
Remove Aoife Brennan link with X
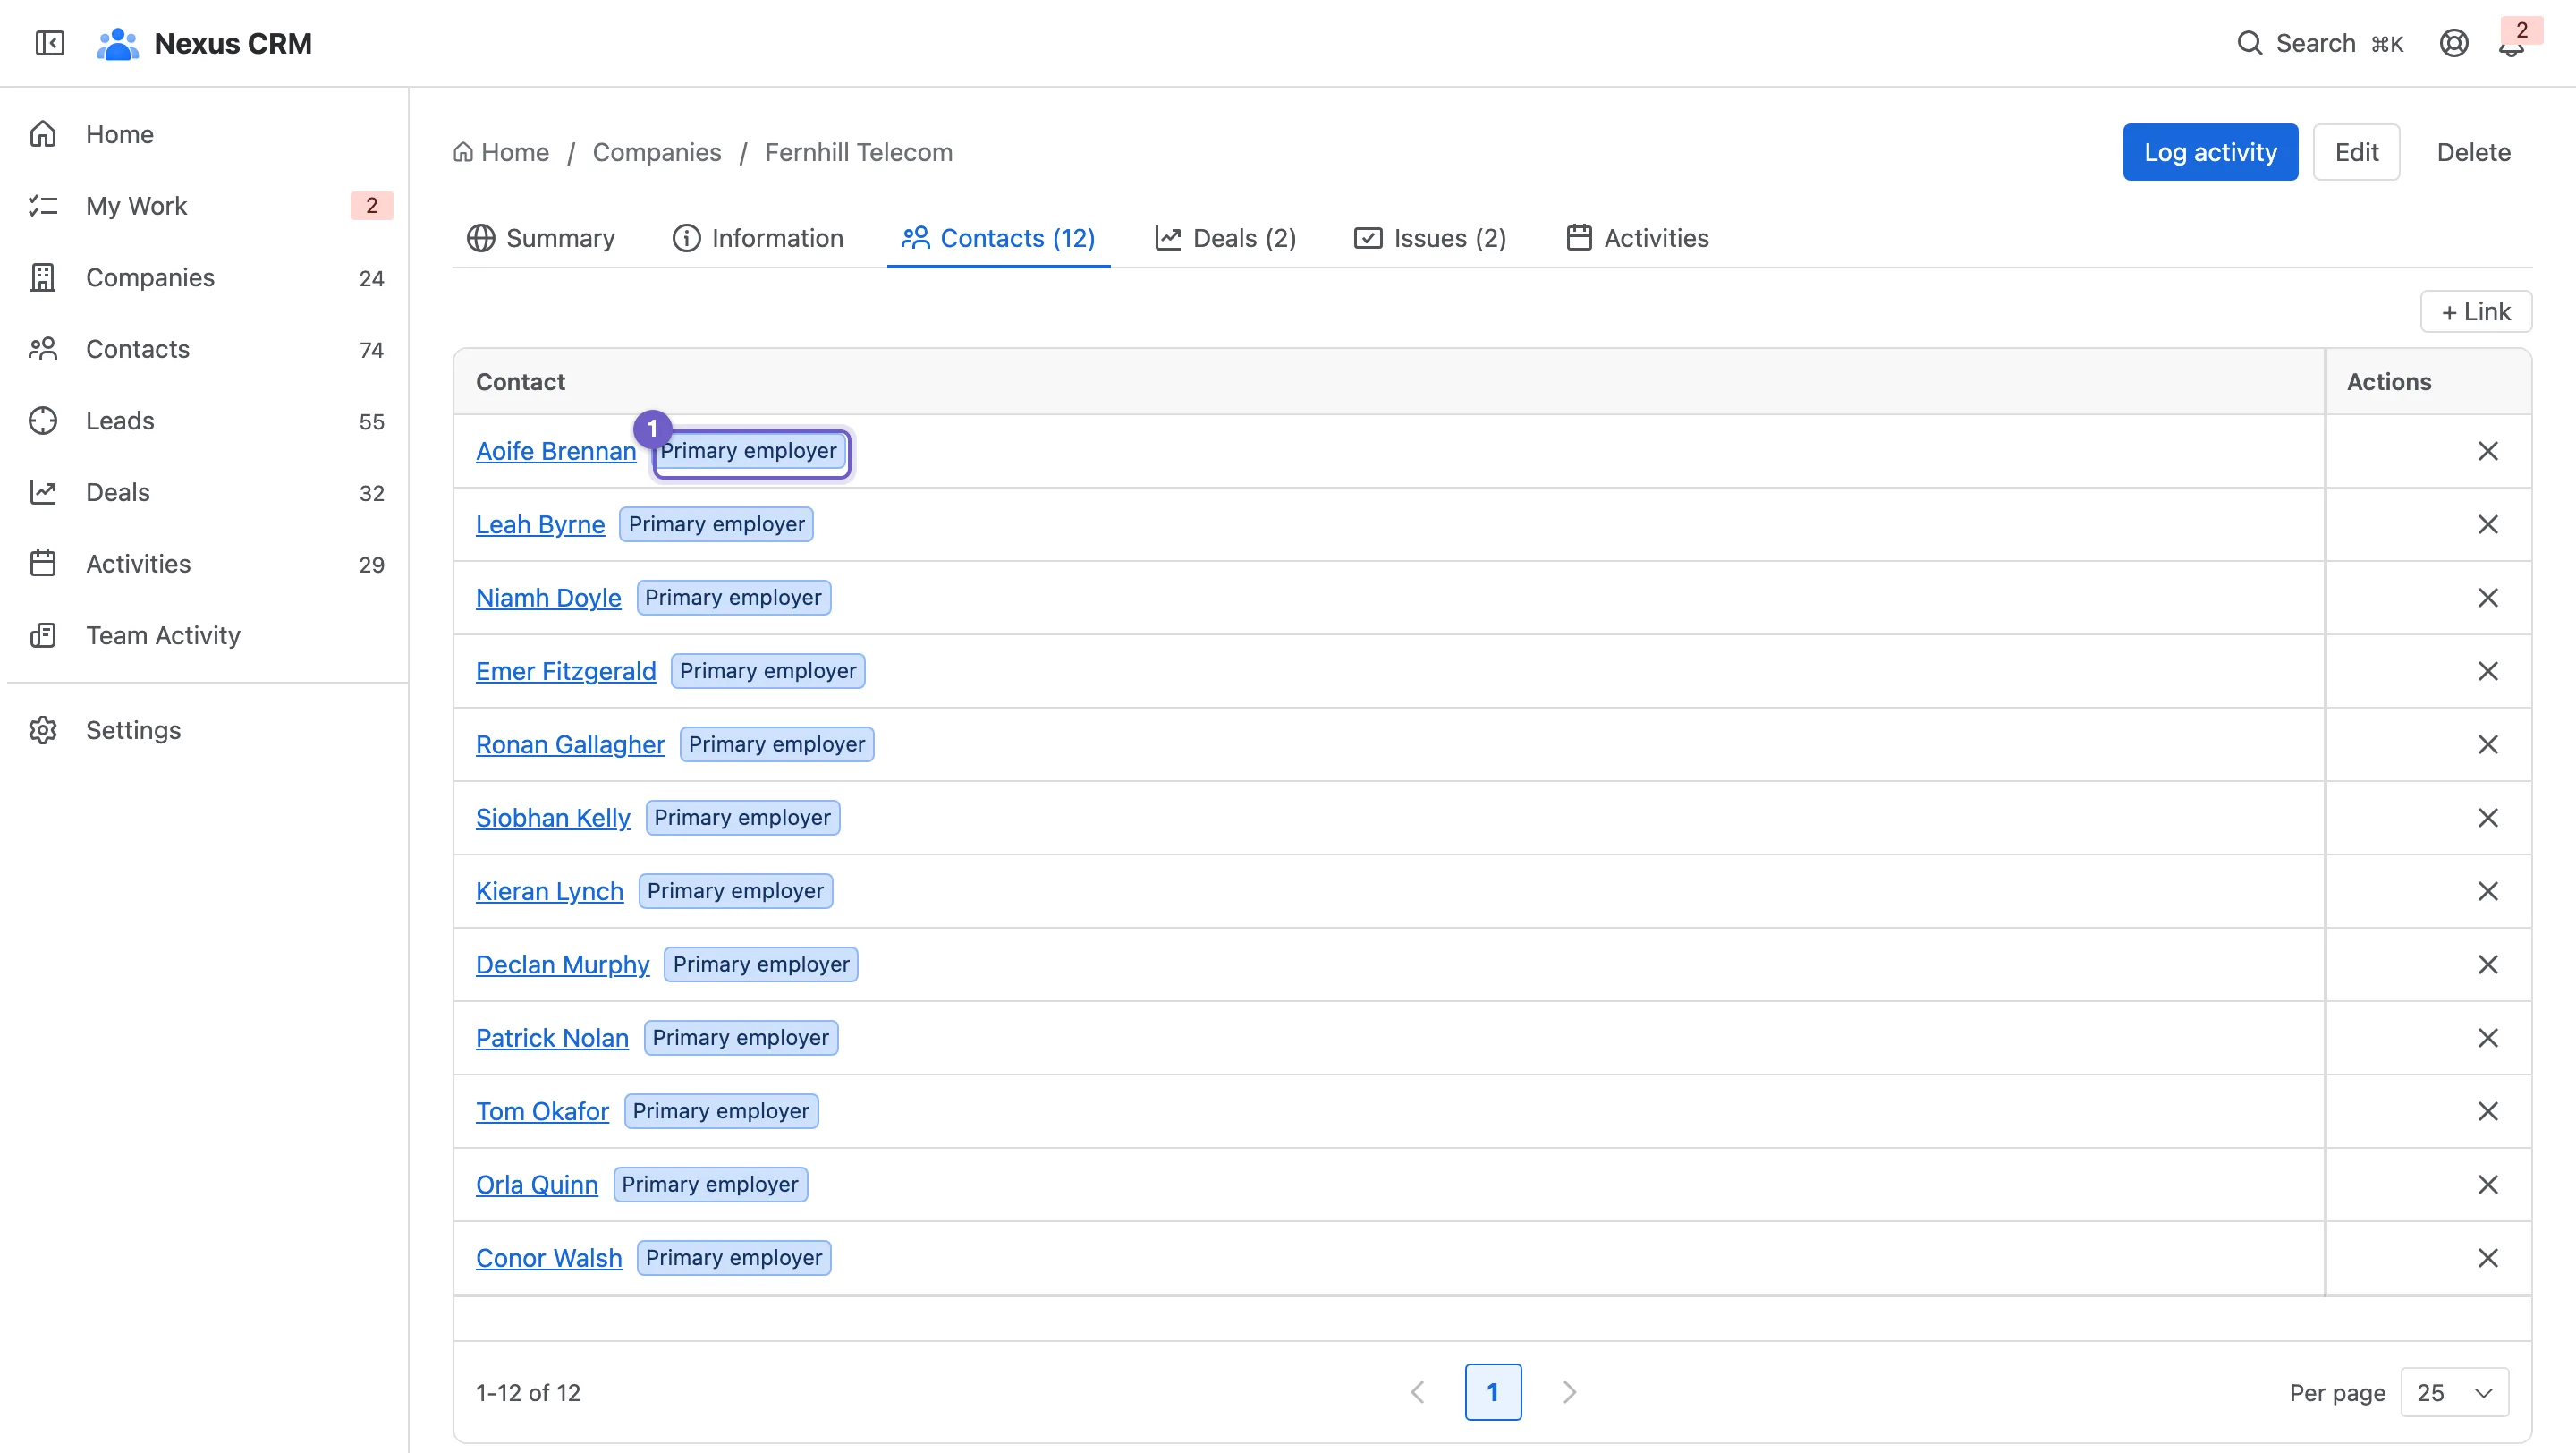tap(2488, 451)
